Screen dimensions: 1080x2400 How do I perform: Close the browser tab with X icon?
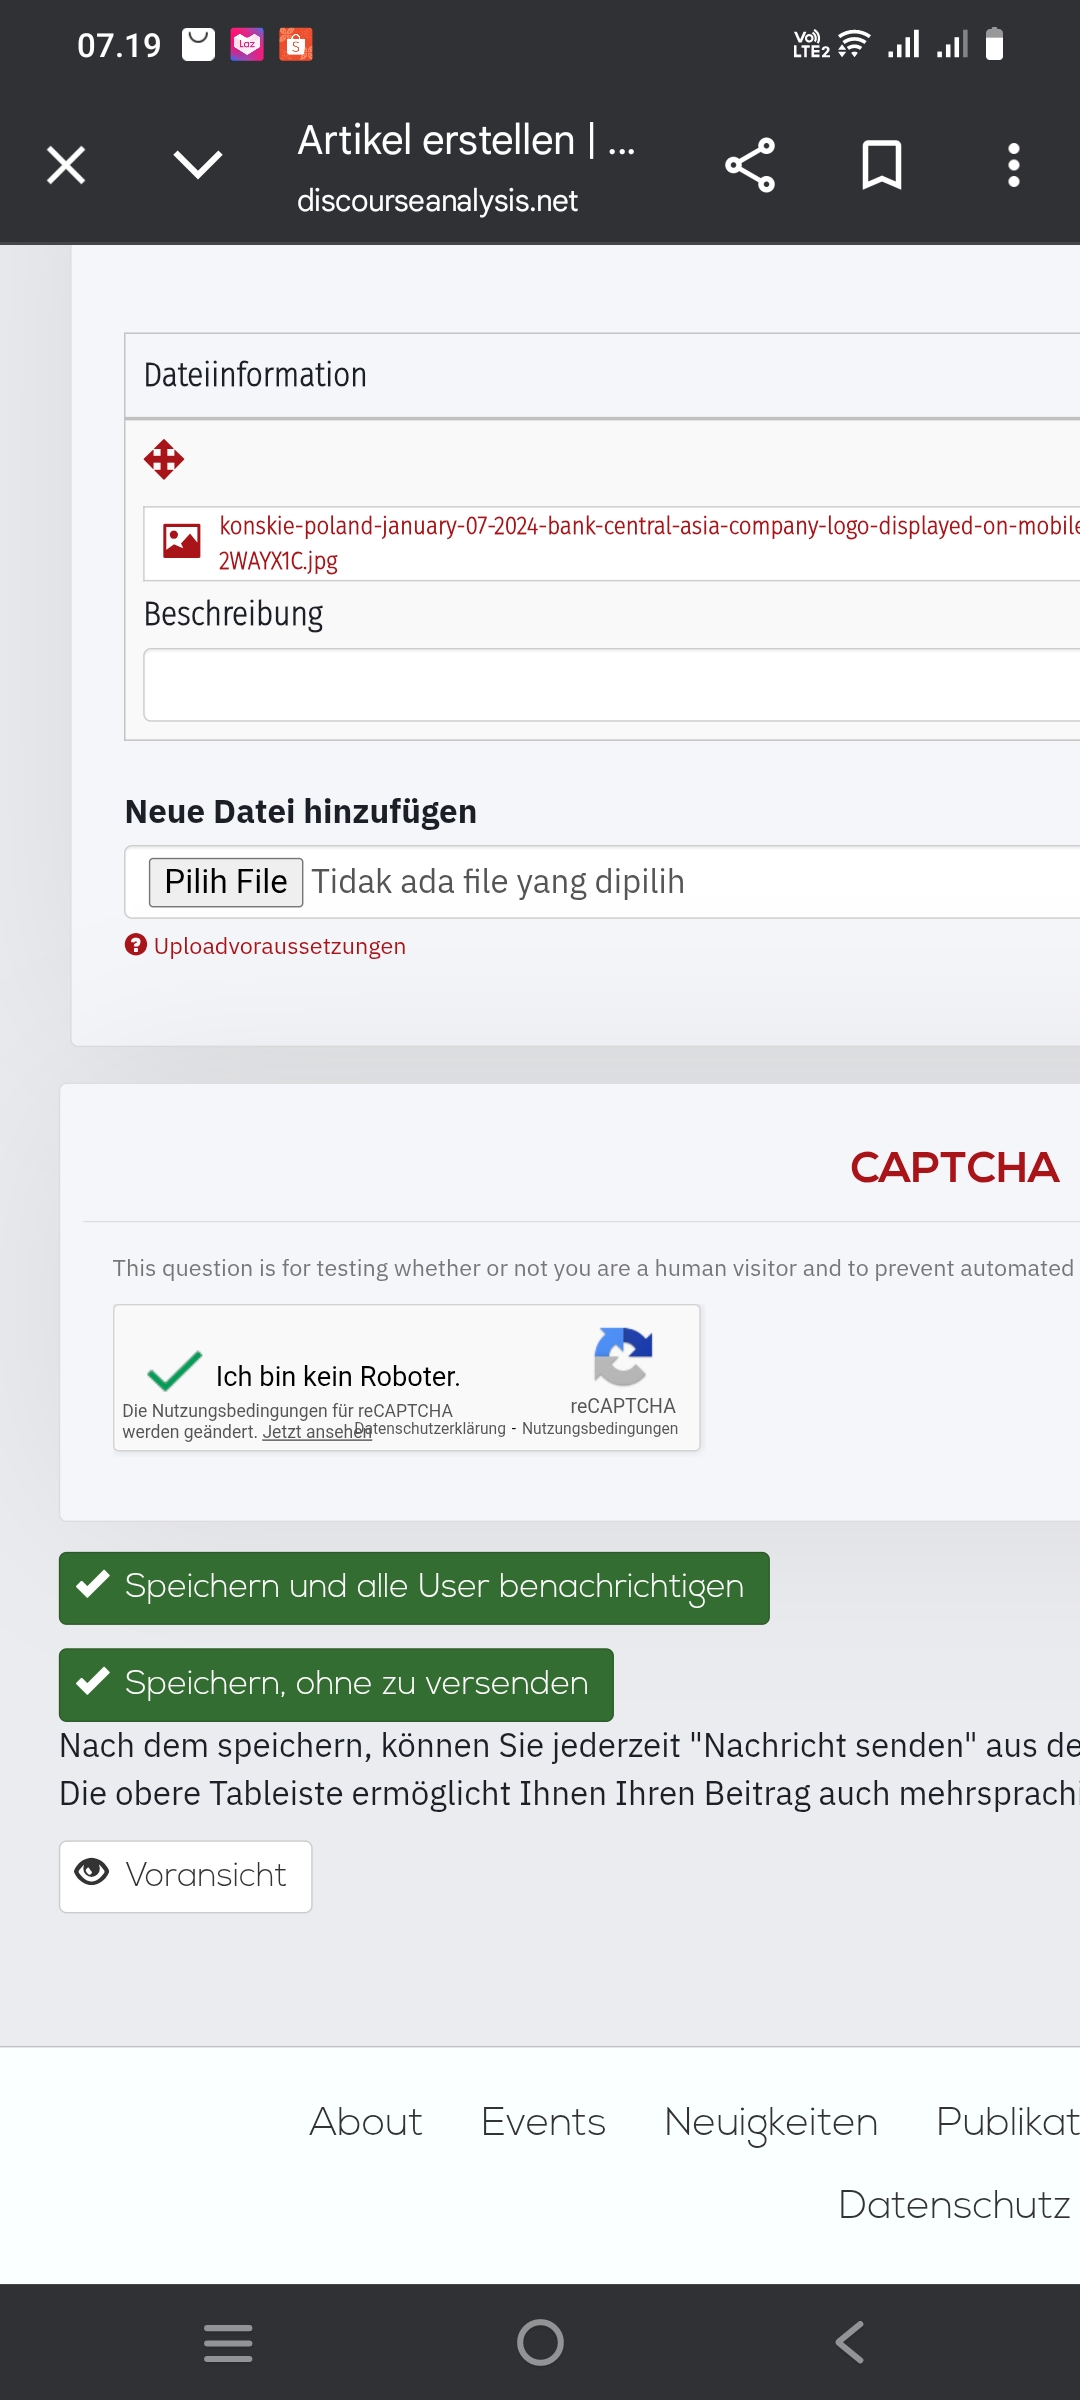pos(66,165)
